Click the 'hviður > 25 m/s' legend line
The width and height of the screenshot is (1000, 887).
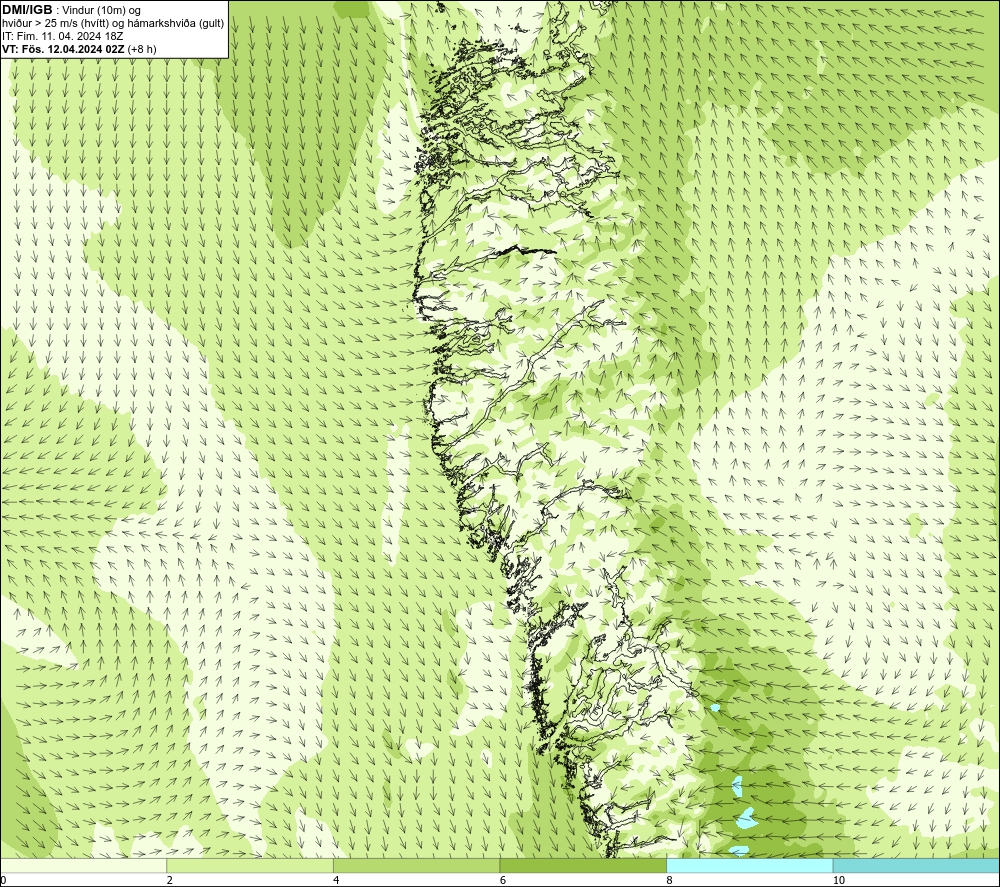(x=113, y=23)
